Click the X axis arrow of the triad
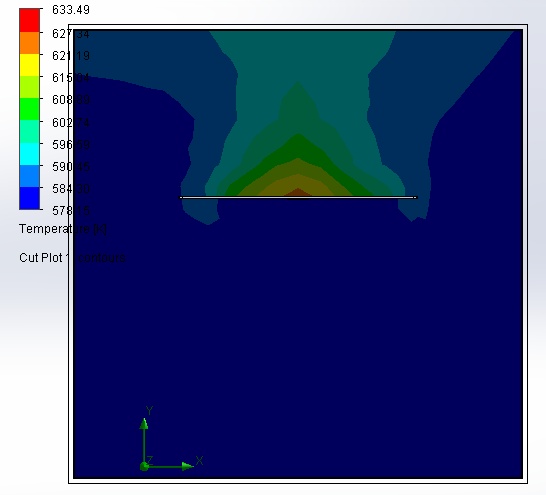The image size is (546, 495). click(x=187, y=466)
